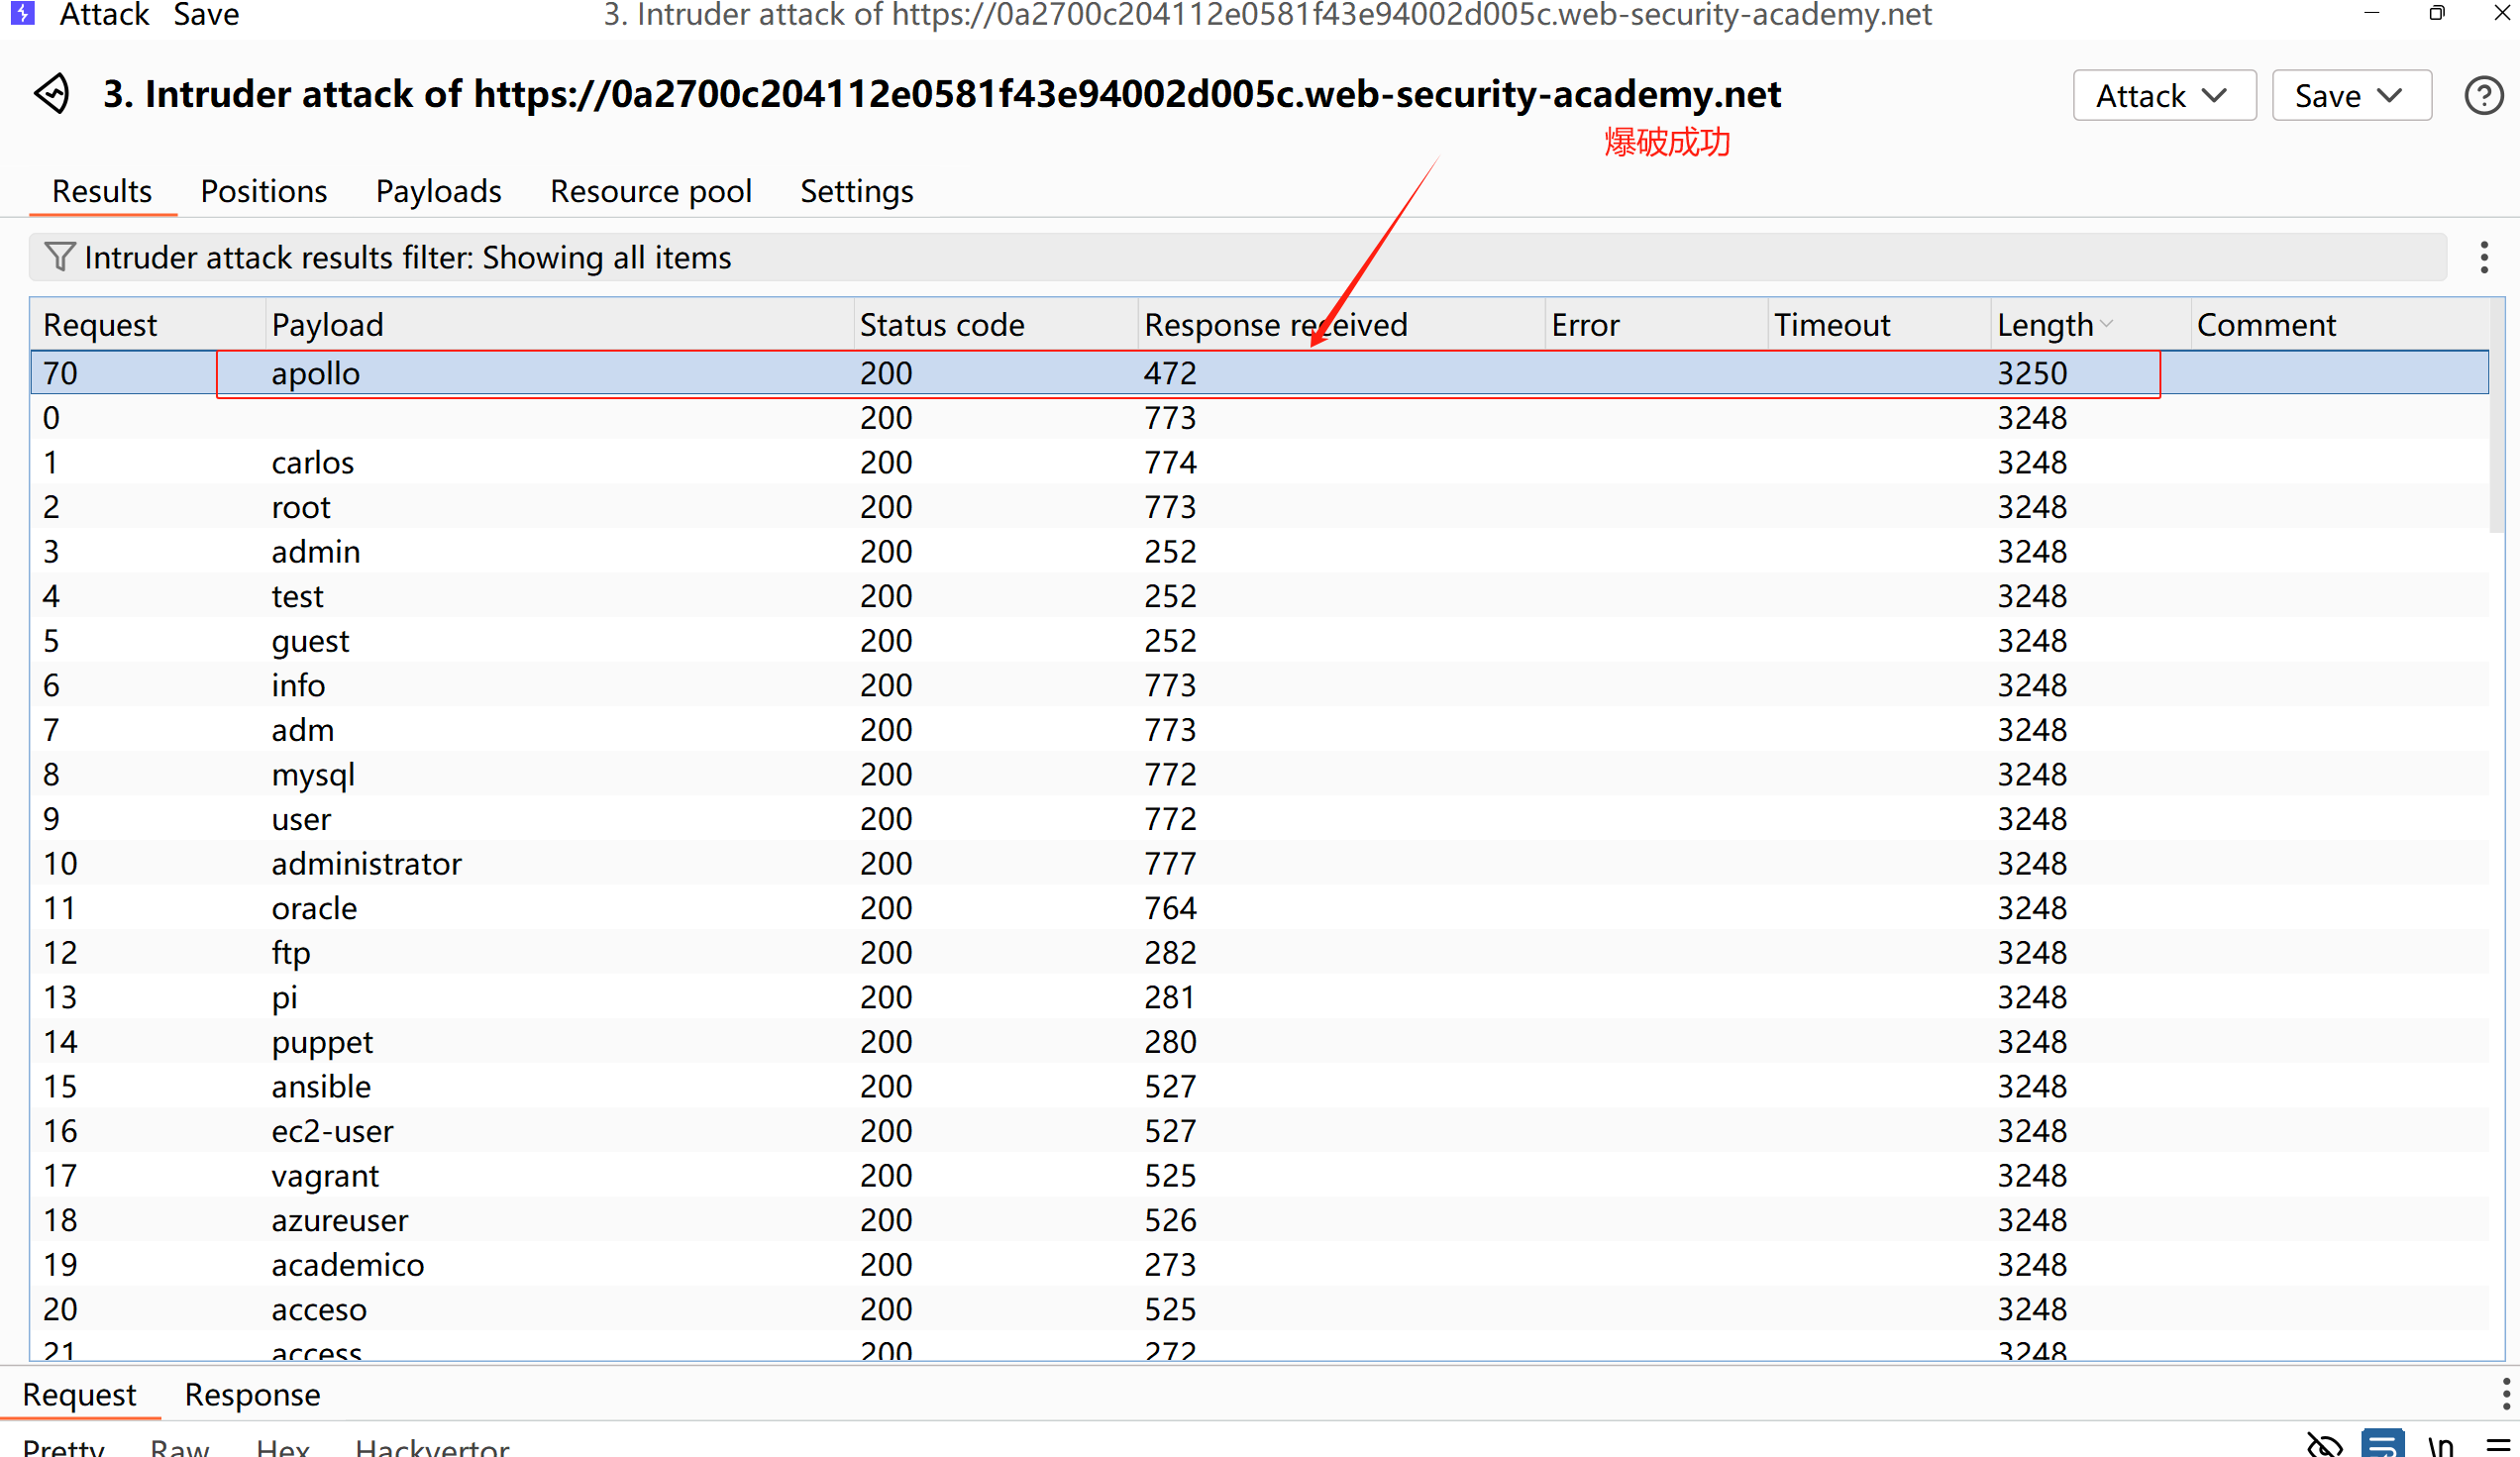Click the Intruder attack icon beside the title

(x=52, y=95)
